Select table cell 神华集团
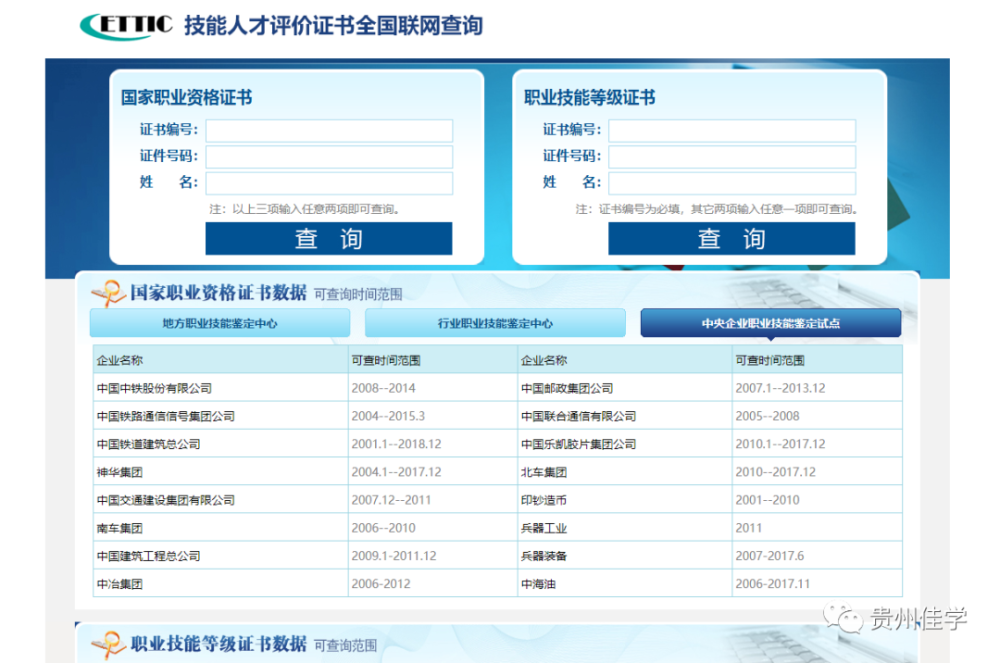Image resolution: width=1000 pixels, height=663 pixels. click(x=221, y=472)
